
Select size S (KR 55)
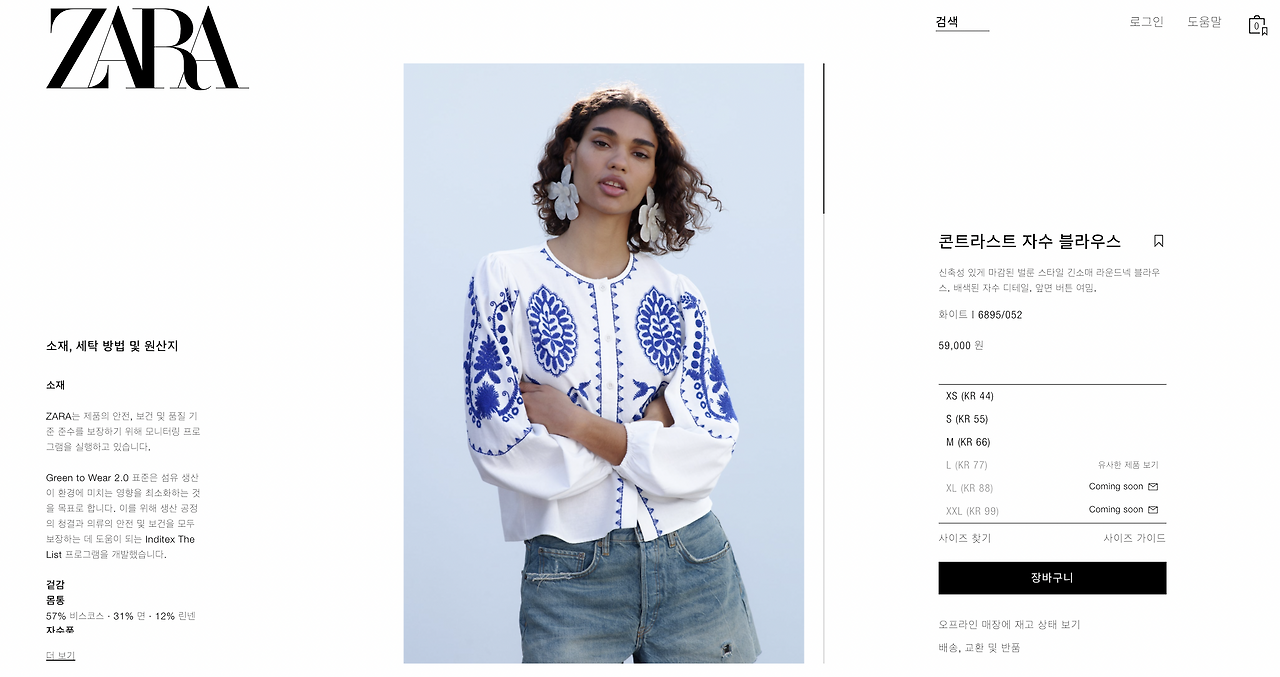(1052, 419)
